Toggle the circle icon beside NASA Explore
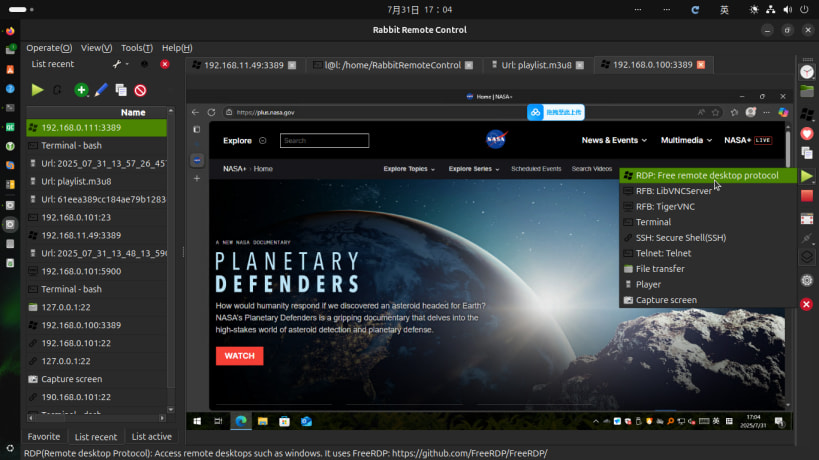This screenshot has height=460, width=819. click(263, 140)
